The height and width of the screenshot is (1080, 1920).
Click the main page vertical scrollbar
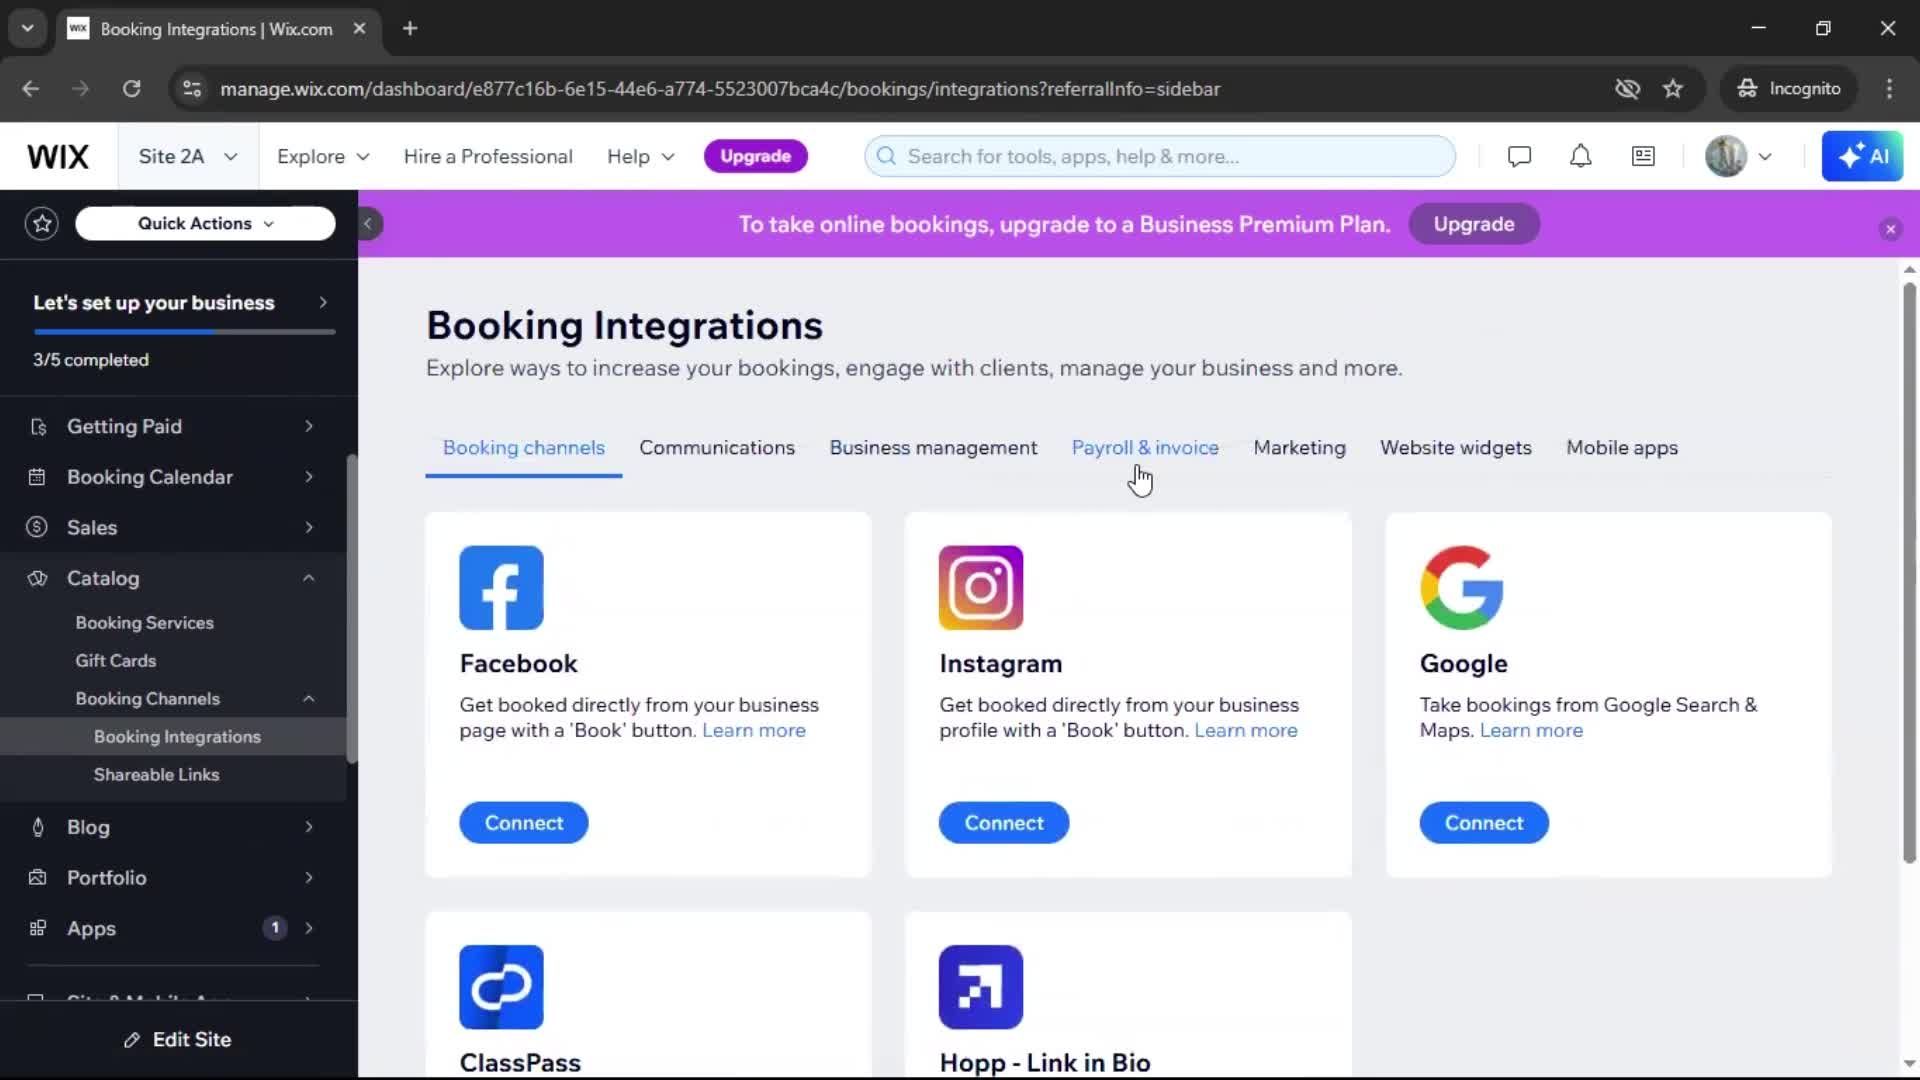pos(1910,572)
